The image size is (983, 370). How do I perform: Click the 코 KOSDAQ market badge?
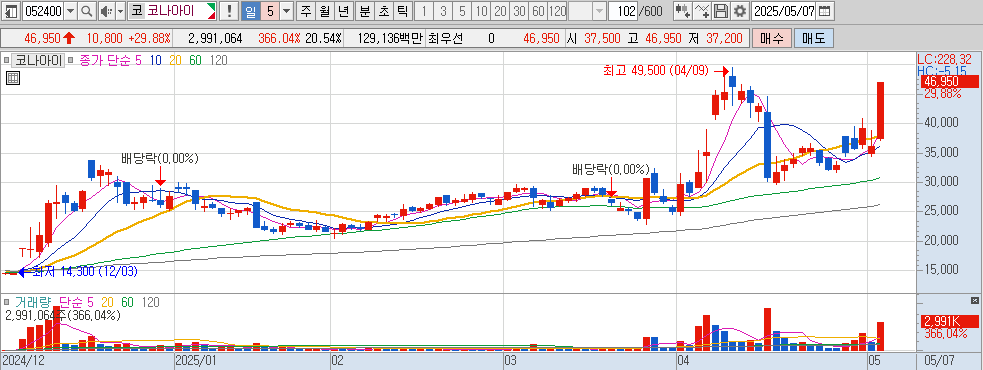pyautogui.click(x=136, y=11)
